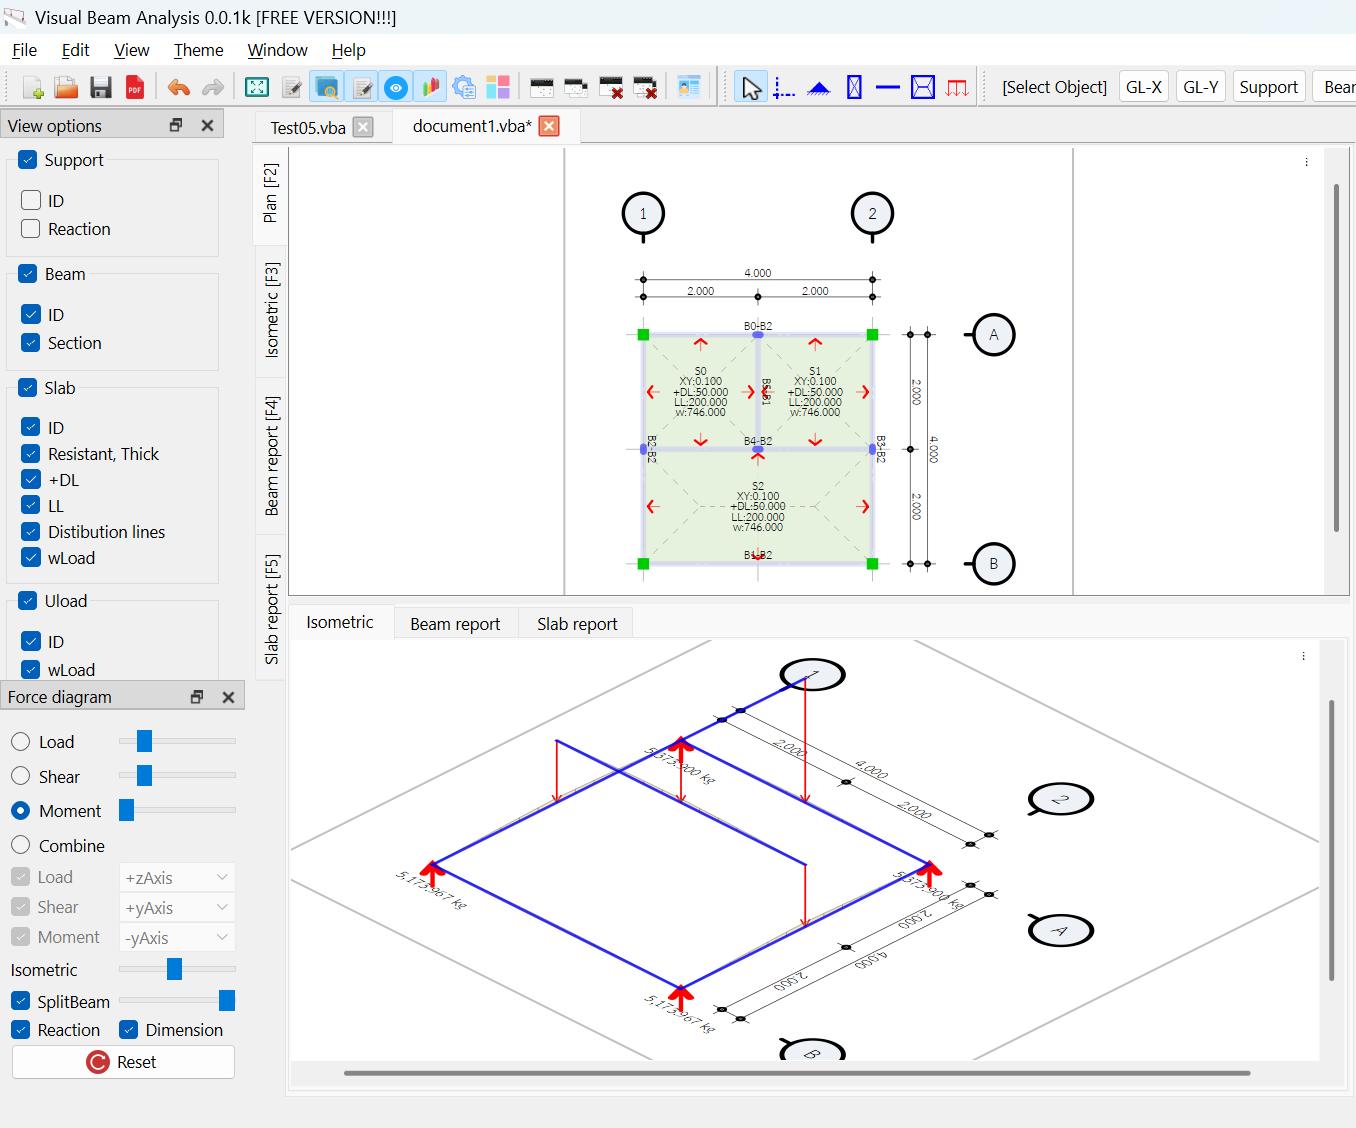Image resolution: width=1356 pixels, height=1128 pixels.
Task: Click the colored theme tiles icon
Action: pyautogui.click(x=498, y=88)
